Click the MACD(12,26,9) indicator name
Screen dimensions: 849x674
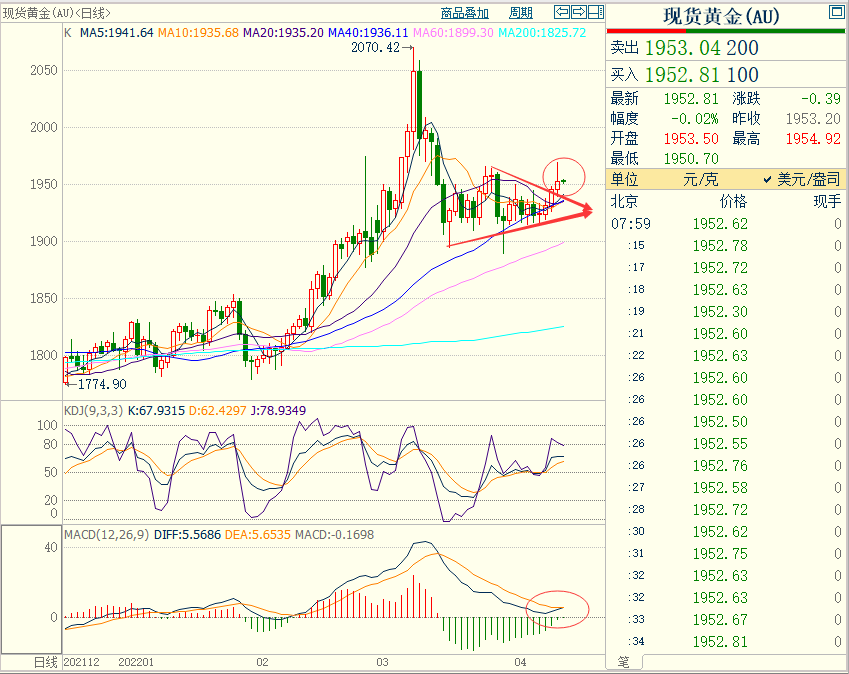pyautogui.click(x=107, y=535)
